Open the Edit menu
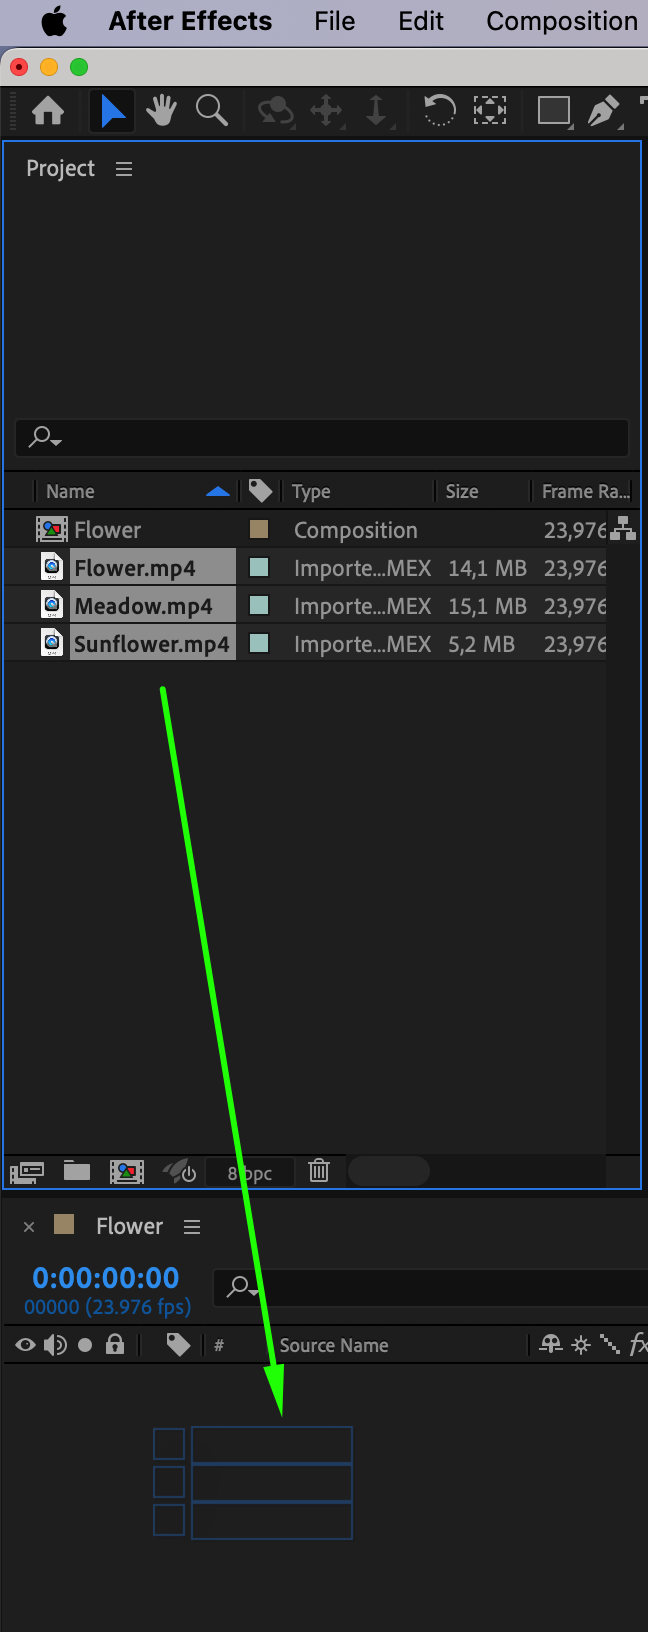This screenshot has height=1632, width=648. pyautogui.click(x=421, y=21)
